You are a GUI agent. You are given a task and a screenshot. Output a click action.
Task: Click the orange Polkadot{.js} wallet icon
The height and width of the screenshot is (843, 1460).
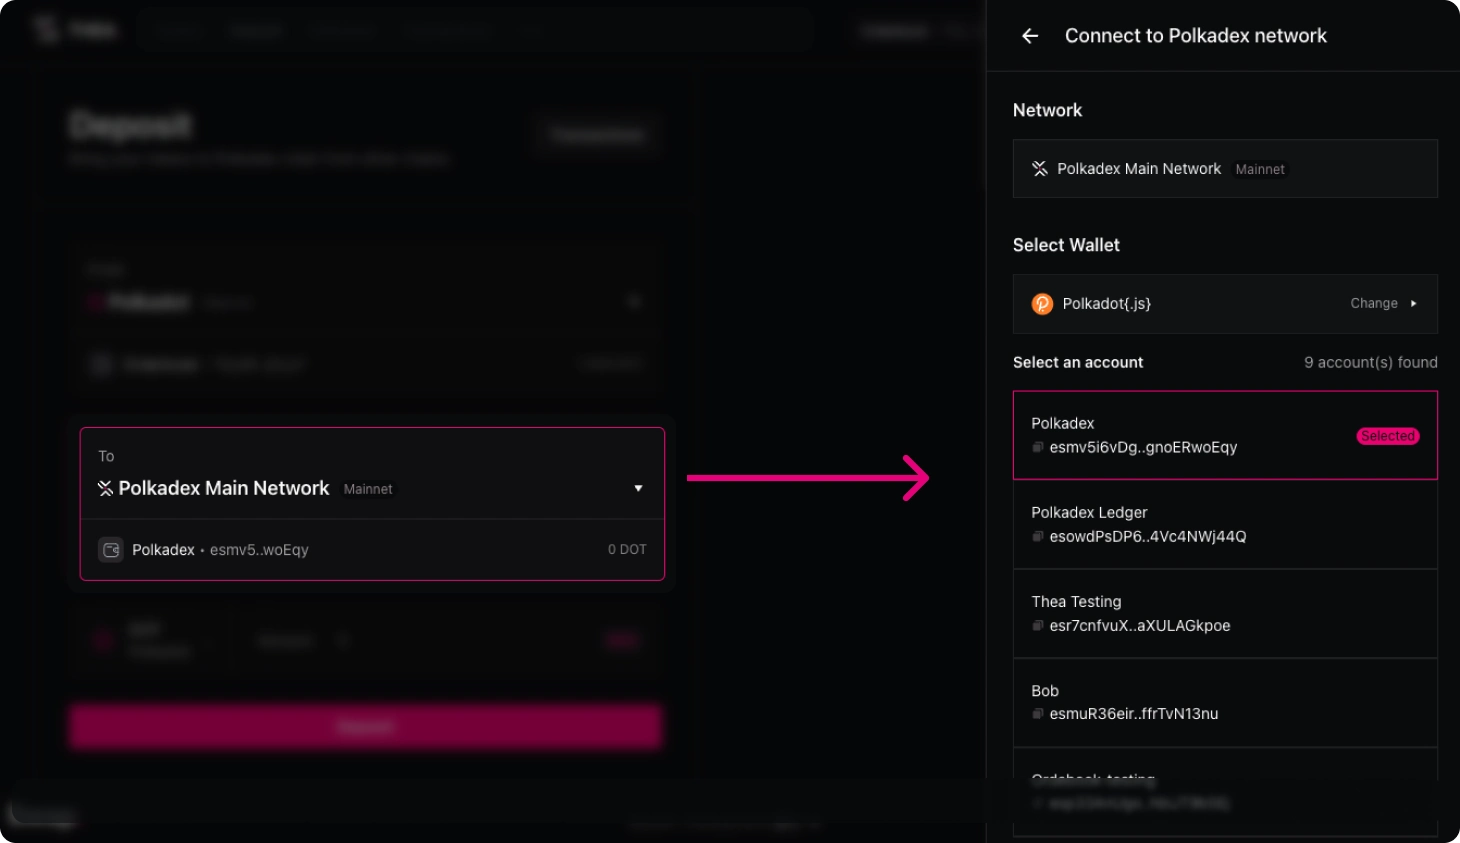coord(1042,304)
